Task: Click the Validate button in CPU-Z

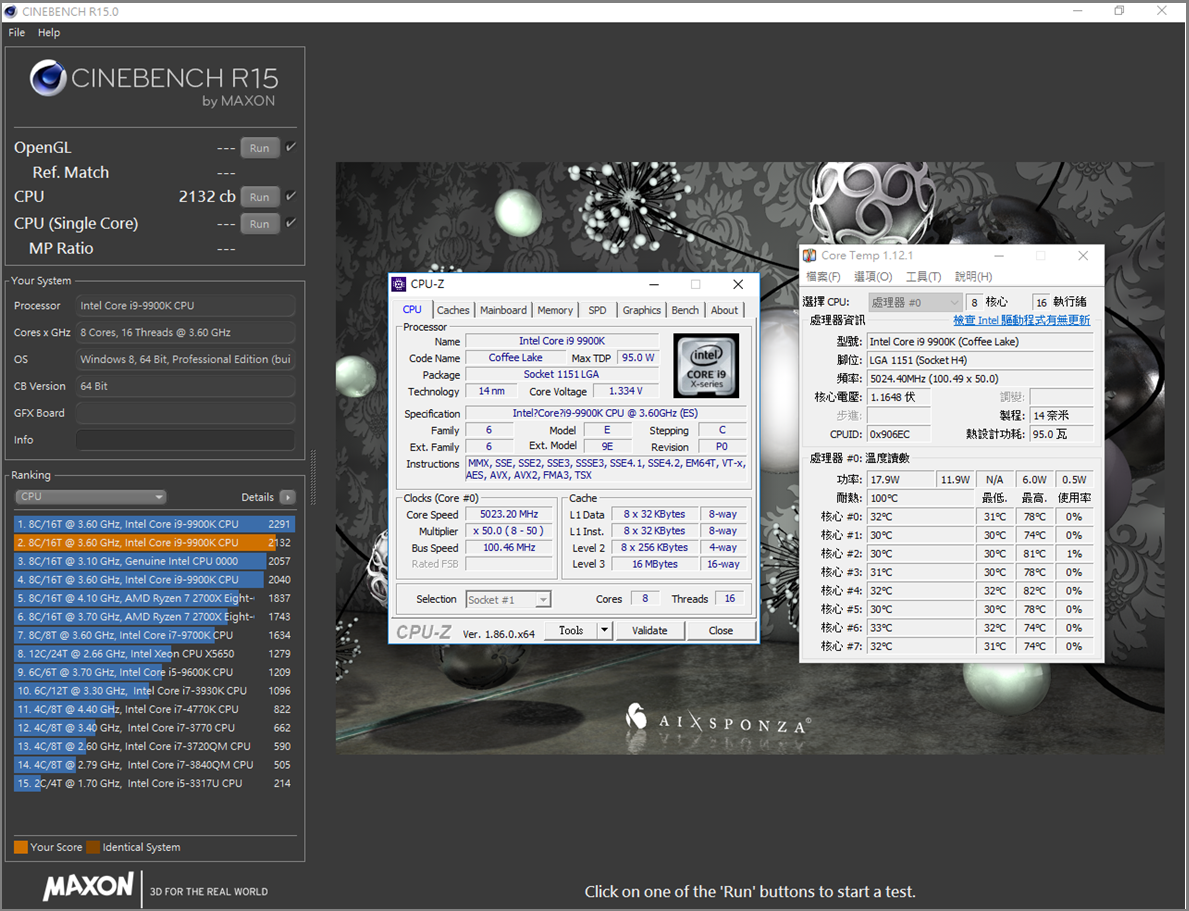Action: coord(650,630)
